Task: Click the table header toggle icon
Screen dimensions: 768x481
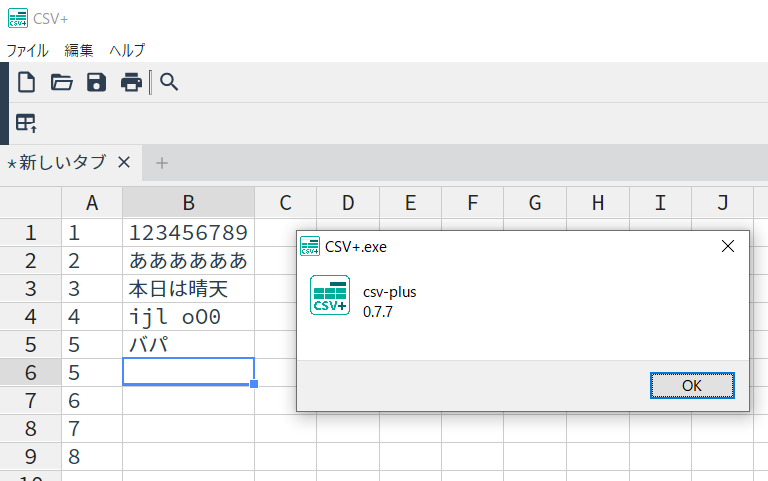Action: [x=26, y=123]
